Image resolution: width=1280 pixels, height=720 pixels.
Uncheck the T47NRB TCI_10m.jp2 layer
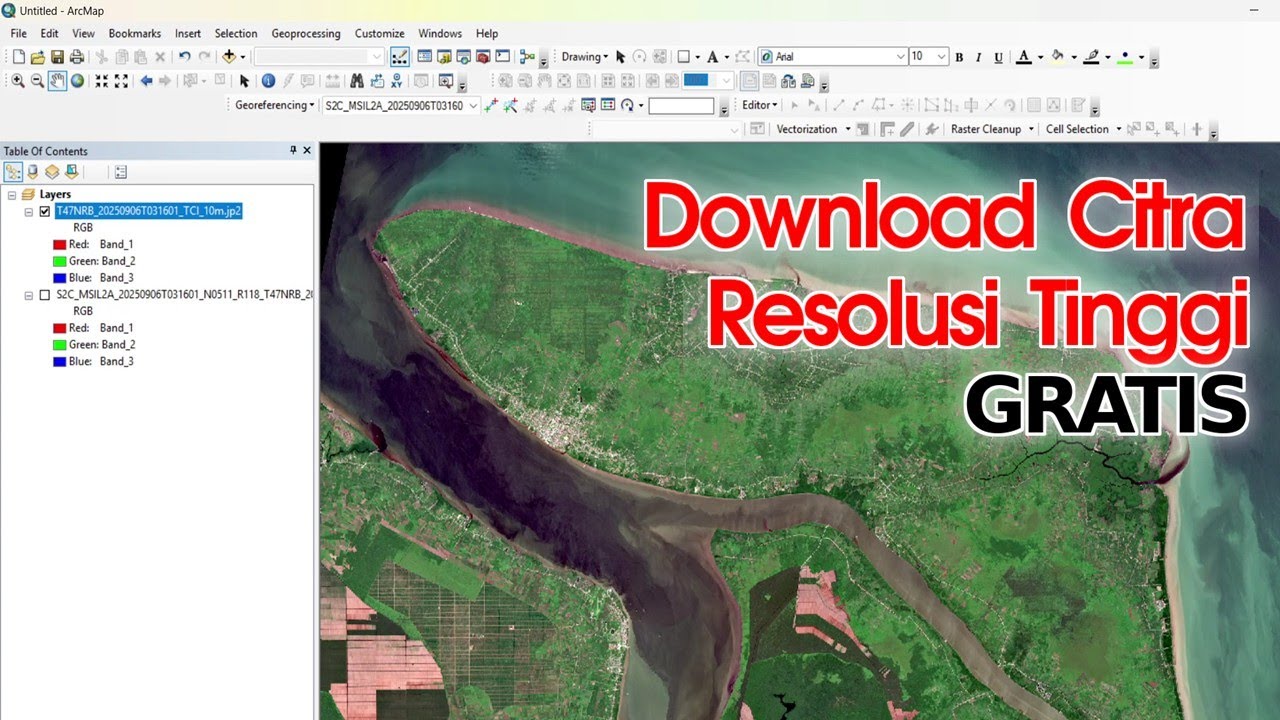[x=44, y=211]
